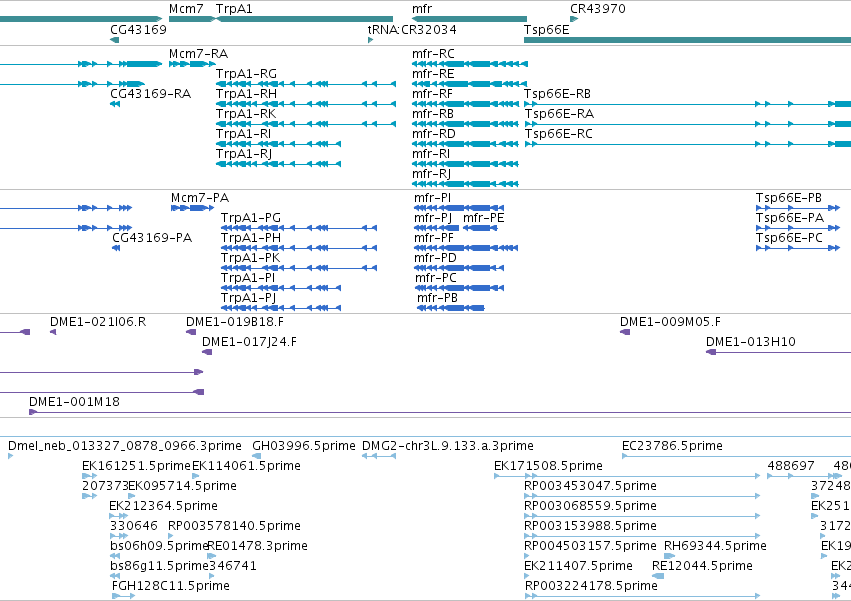This screenshot has width=851, height=601.
Task: Select the TrpA1-PK protein label
Action: point(250,258)
